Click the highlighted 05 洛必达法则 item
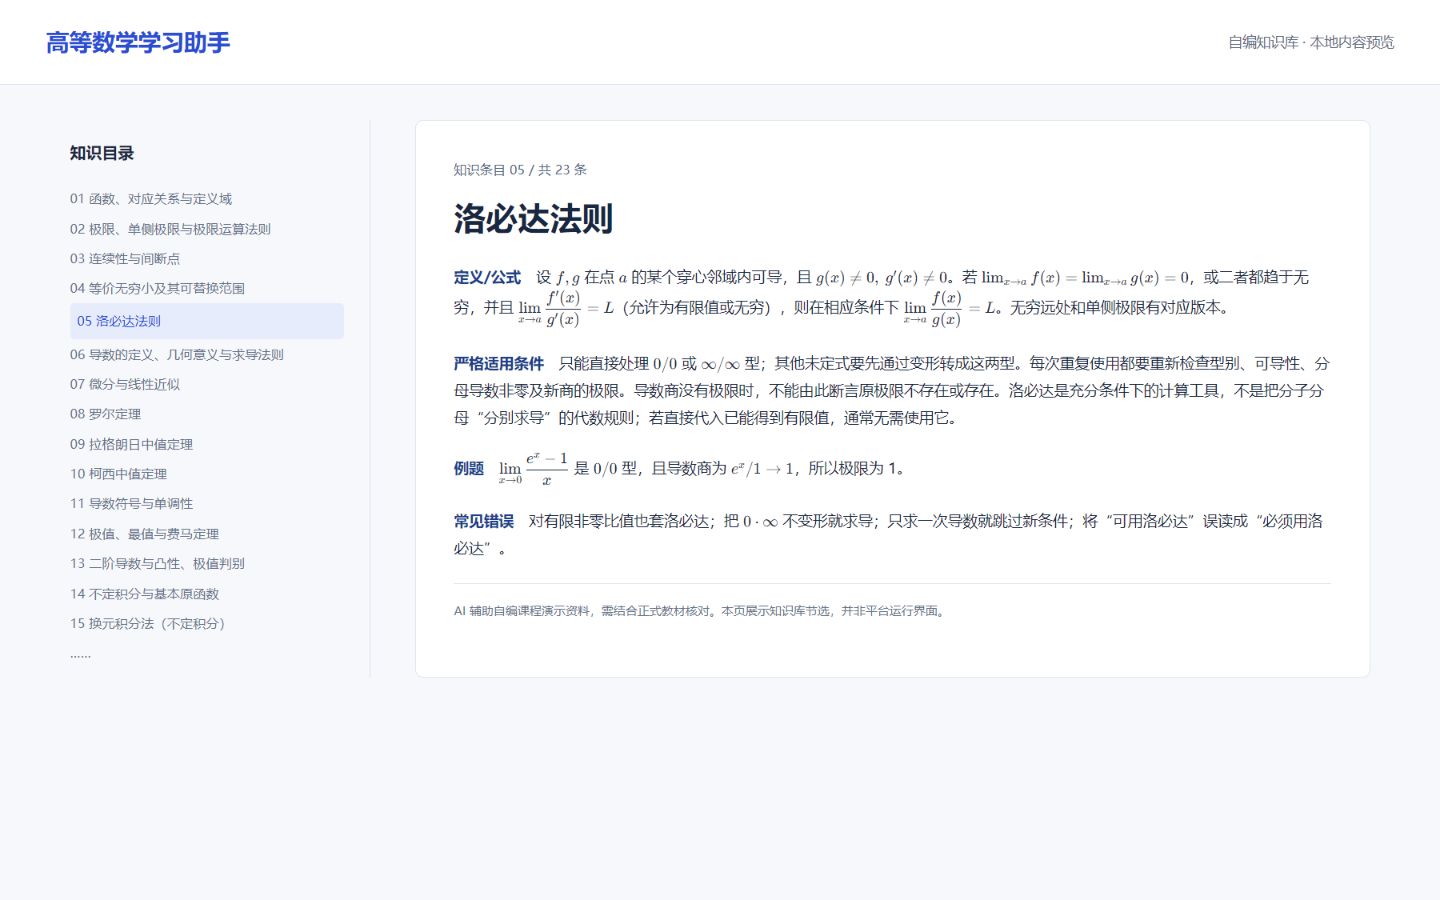Screen dimensions: 1440x900 207,321
